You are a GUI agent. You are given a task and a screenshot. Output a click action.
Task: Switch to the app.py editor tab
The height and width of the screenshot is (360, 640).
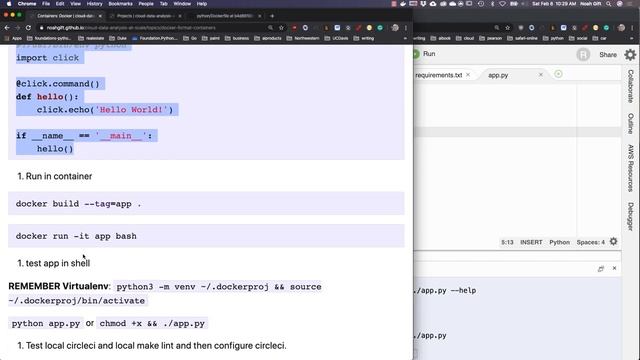pyautogui.click(x=498, y=75)
